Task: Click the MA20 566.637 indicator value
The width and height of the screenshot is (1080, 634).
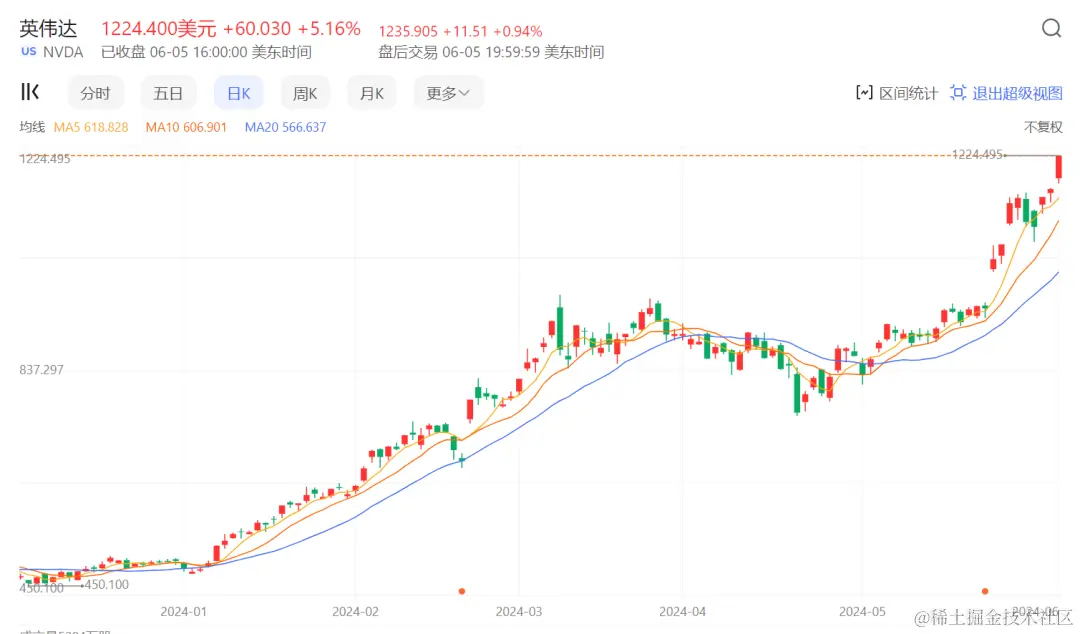Action: [285, 127]
